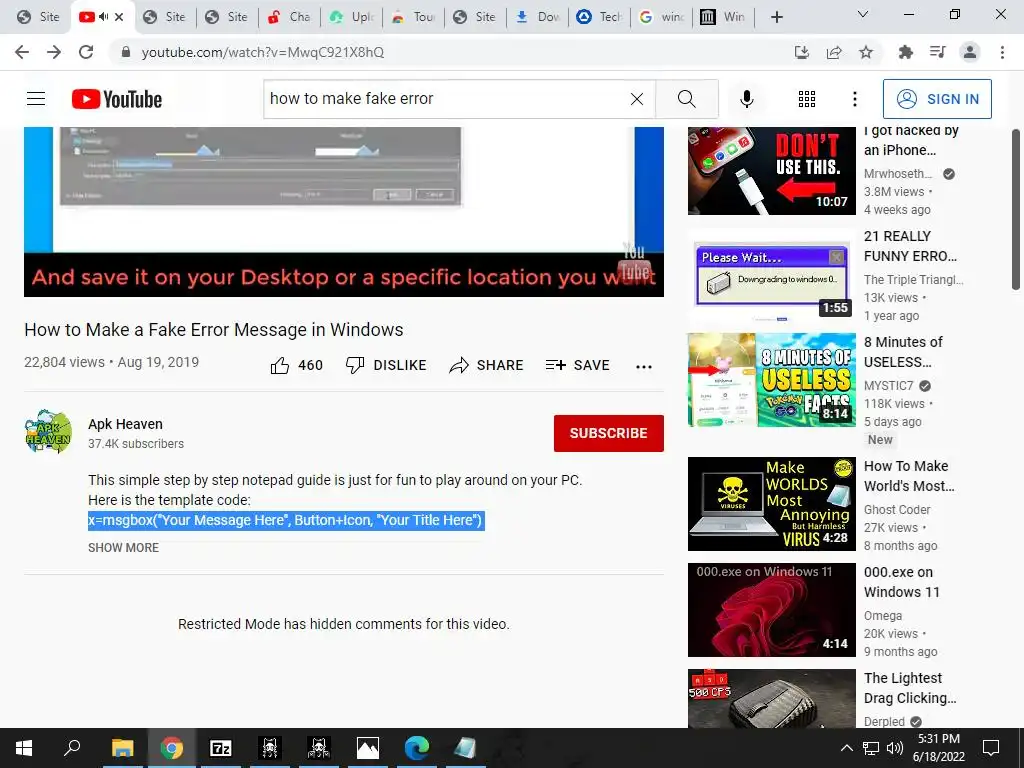Open The Lightest Drag Clicking title
Image resolution: width=1024 pixels, height=768 pixels.
point(910,688)
